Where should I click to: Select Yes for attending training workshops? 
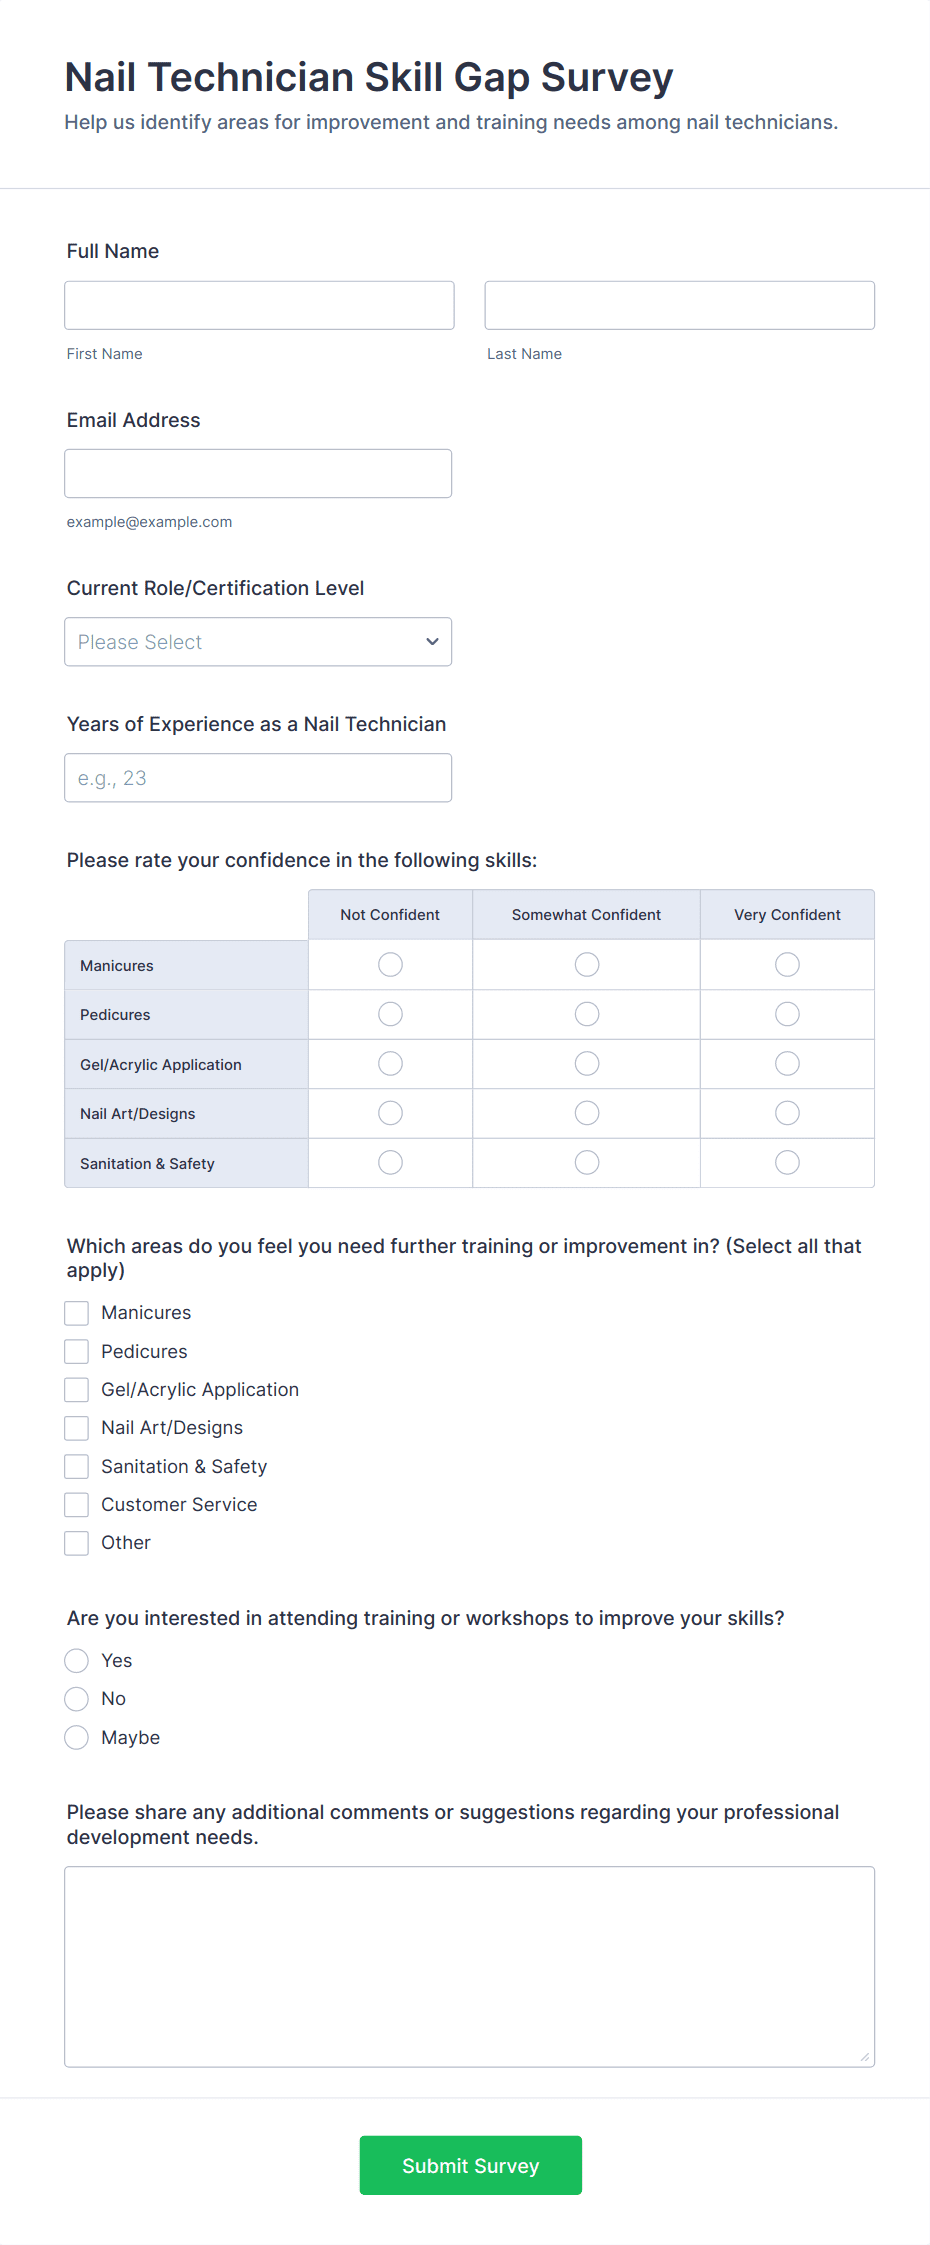76,1660
